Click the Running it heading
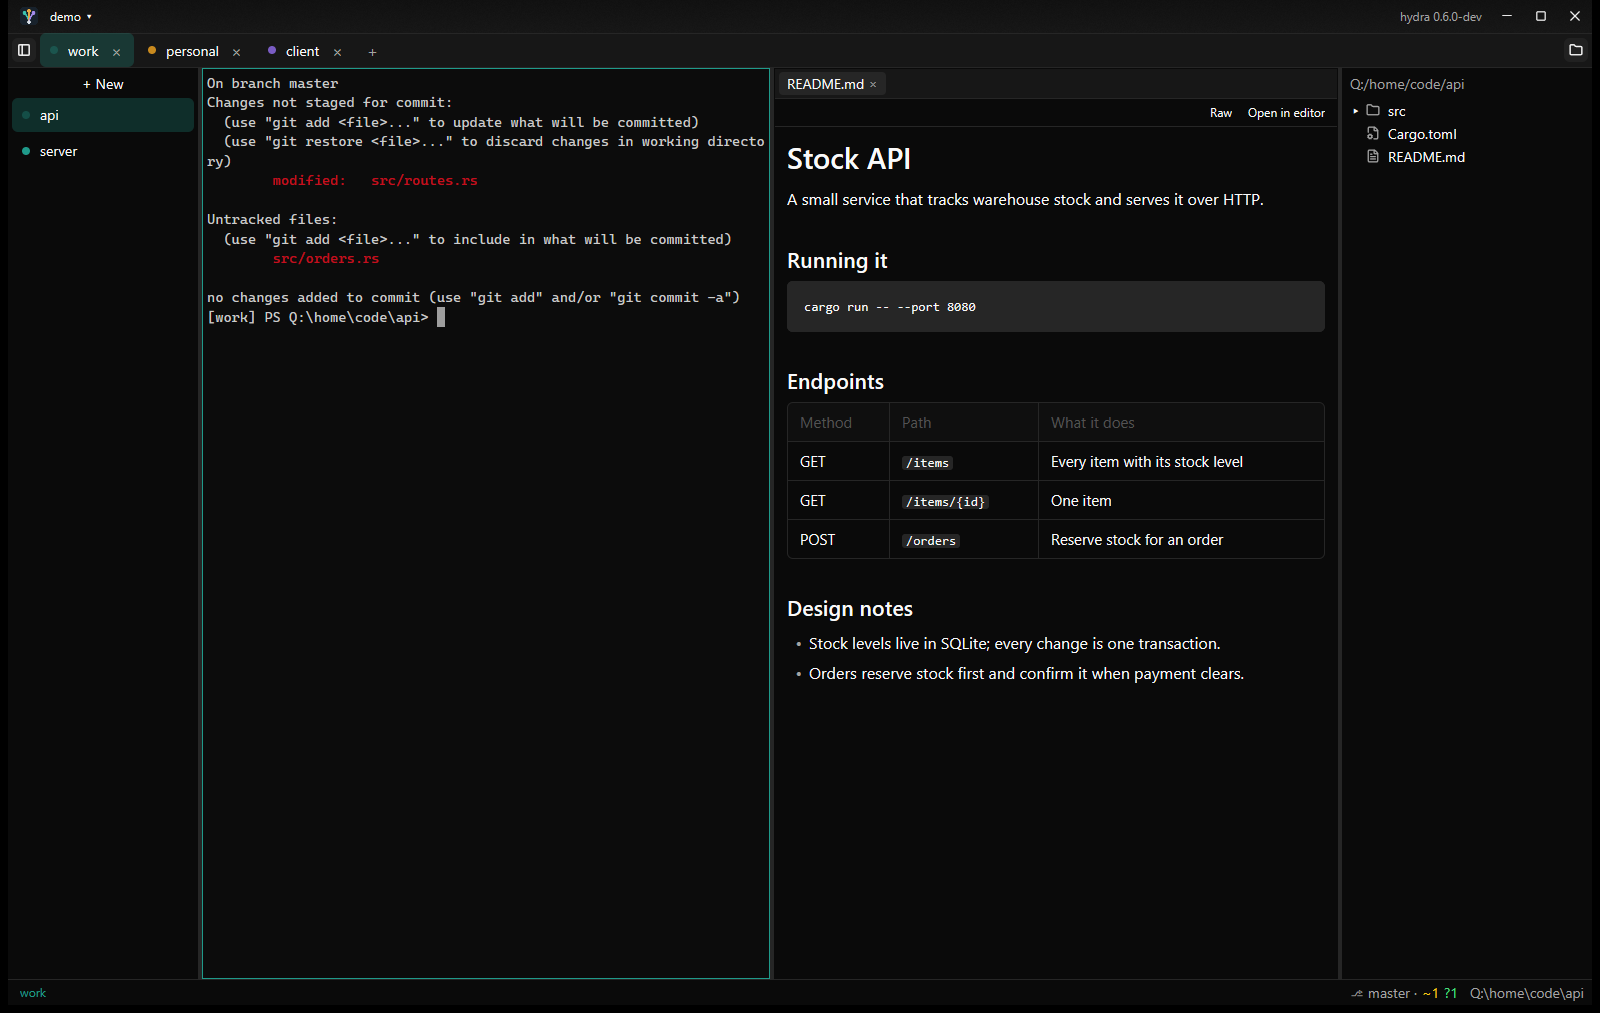Viewport: 1600px width, 1013px height. click(x=837, y=261)
